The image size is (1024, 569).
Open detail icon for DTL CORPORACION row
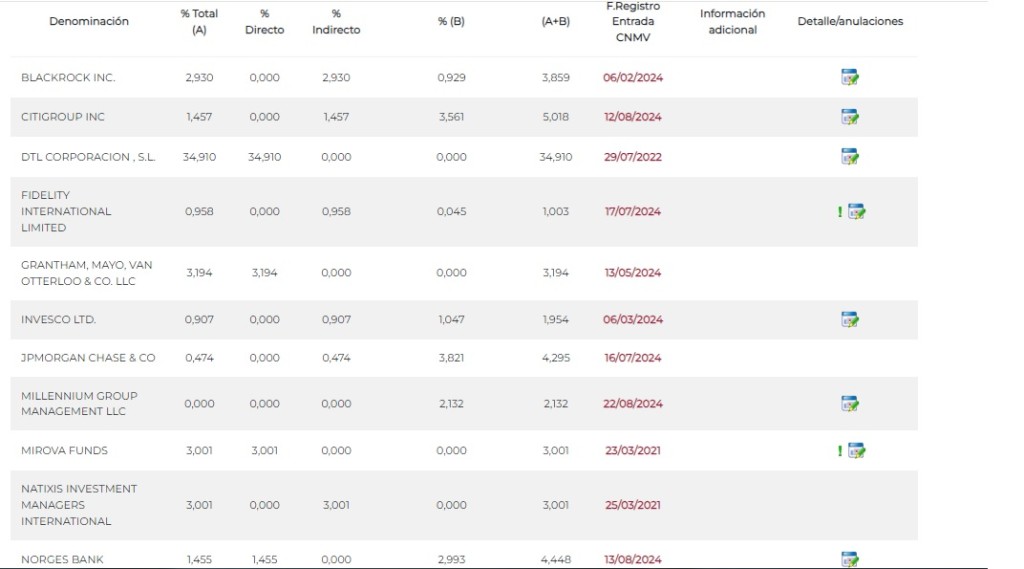[850, 157]
